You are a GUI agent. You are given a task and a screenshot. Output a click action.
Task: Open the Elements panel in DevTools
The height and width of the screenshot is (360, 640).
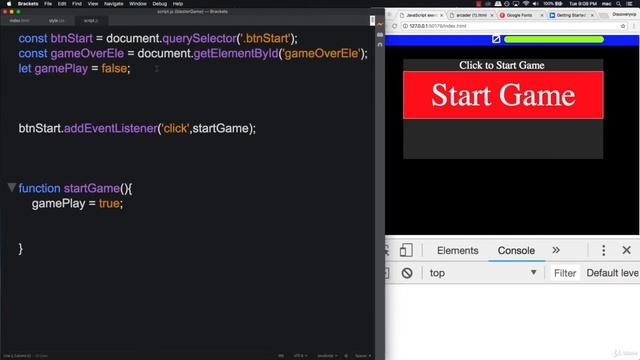point(458,251)
